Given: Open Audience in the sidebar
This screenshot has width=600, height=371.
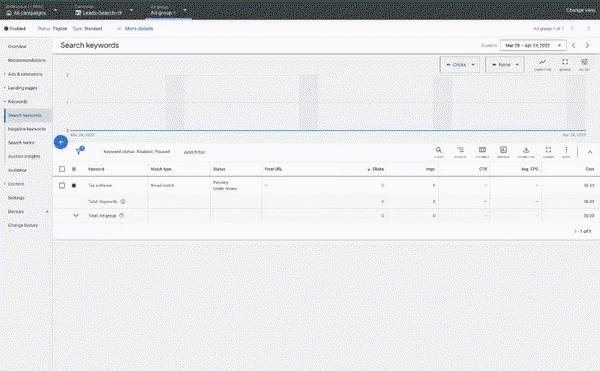Looking at the screenshot, I should [17, 170].
